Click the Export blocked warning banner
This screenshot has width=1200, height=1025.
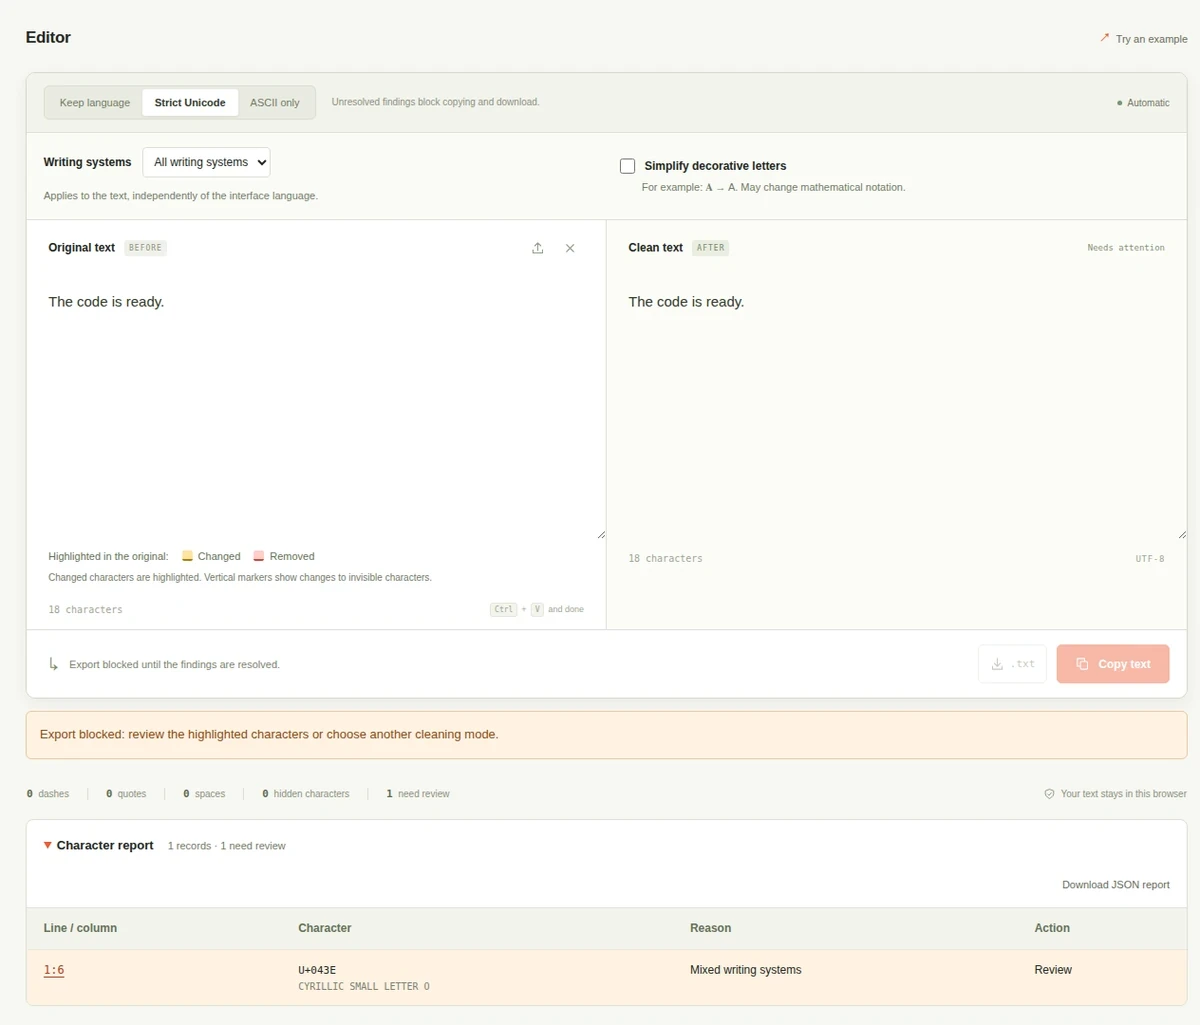606,735
